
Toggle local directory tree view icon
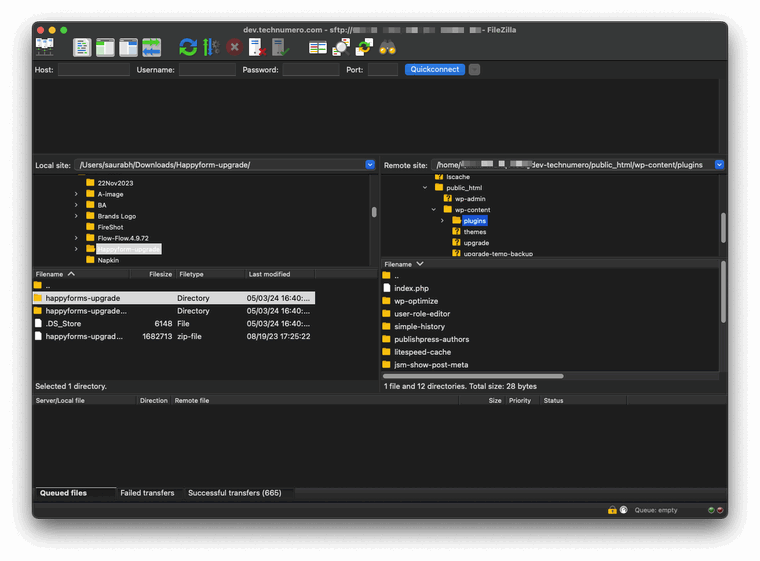click(105, 48)
